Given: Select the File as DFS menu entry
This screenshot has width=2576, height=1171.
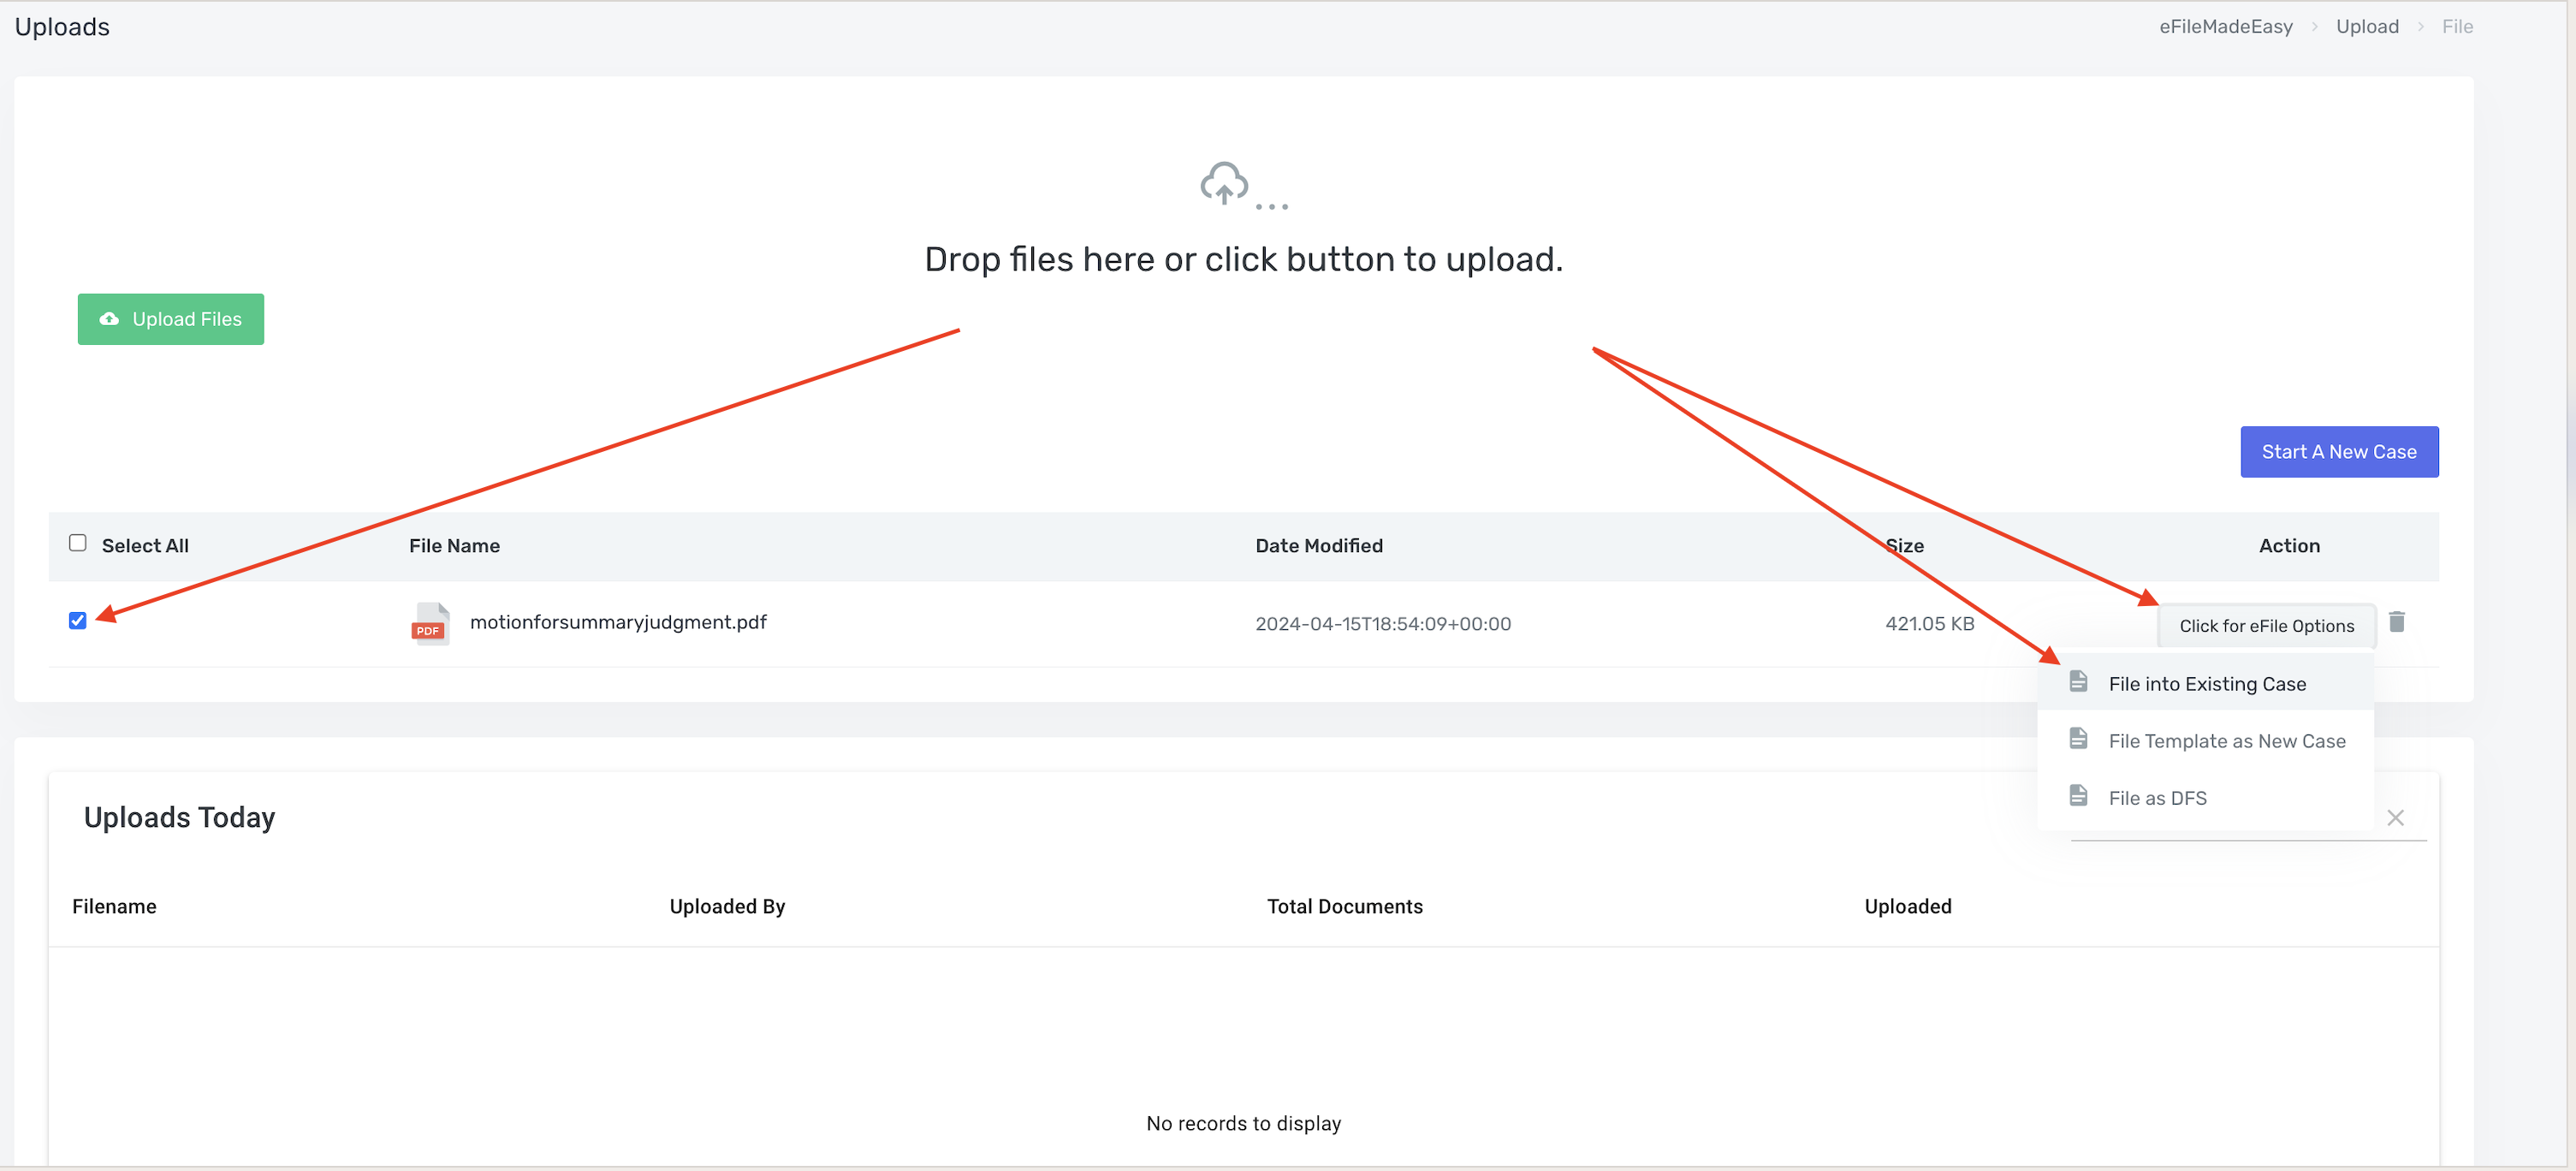Looking at the screenshot, I should (x=2157, y=798).
